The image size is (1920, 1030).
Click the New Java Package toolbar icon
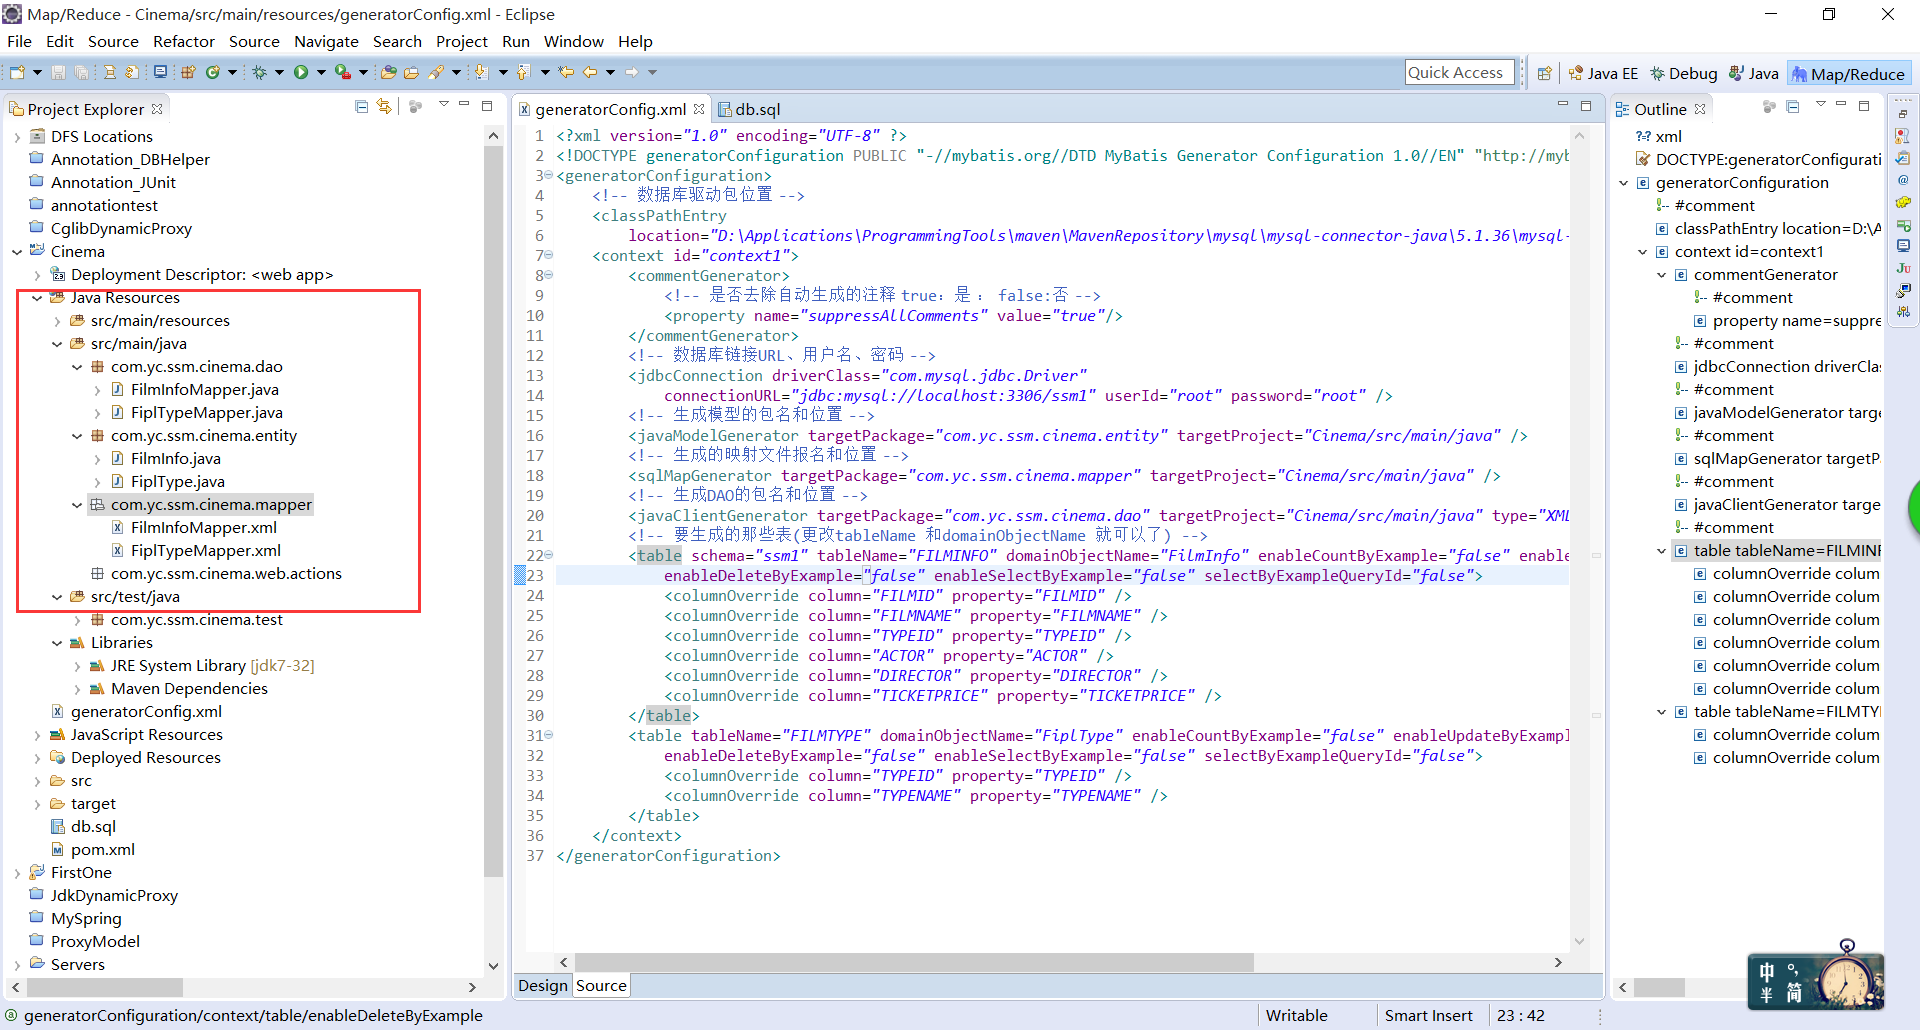[188, 72]
